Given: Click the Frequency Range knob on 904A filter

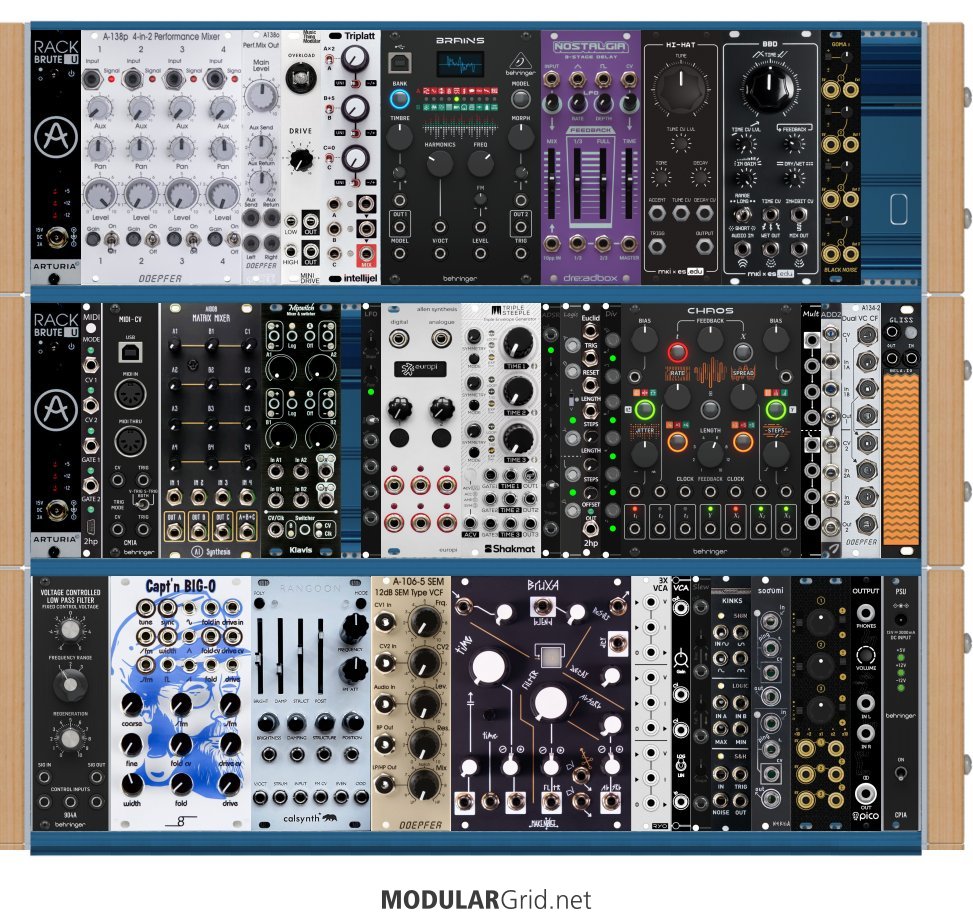Looking at the screenshot, I should (x=70, y=684).
